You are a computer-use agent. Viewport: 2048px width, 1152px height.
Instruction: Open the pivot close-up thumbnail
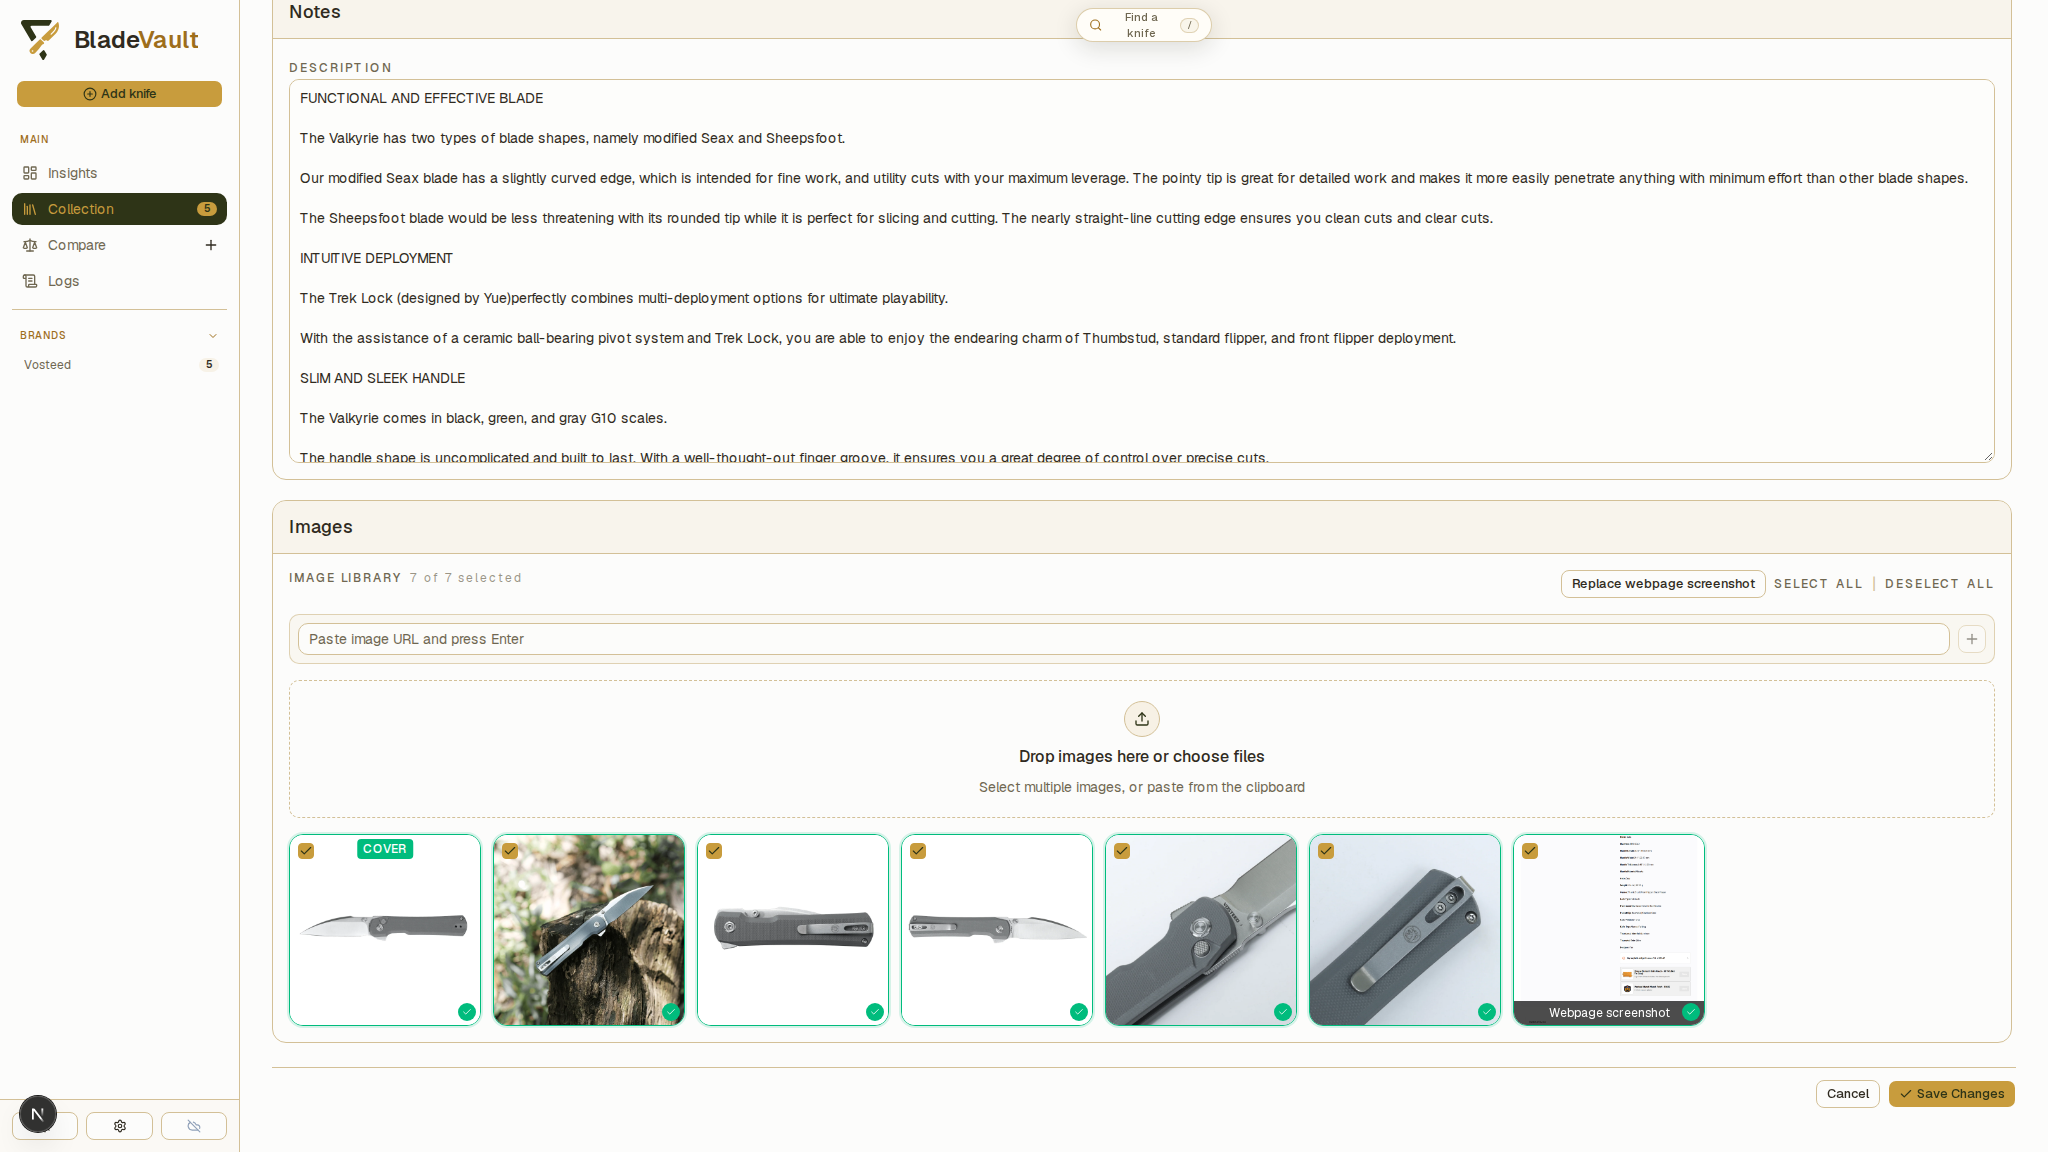point(1201,930)
